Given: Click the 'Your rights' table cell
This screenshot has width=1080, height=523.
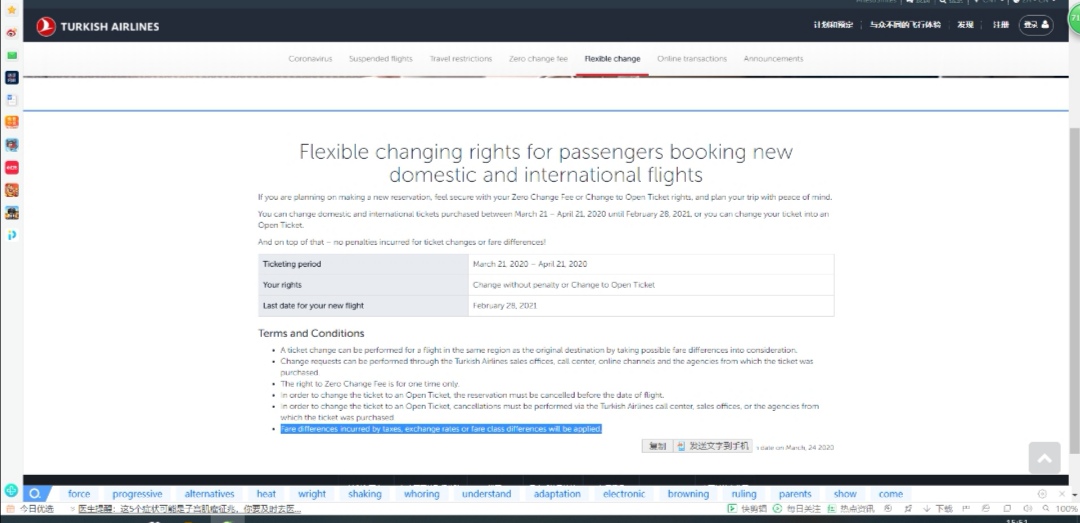Looking at the screenshot, I should click(363, 285).
